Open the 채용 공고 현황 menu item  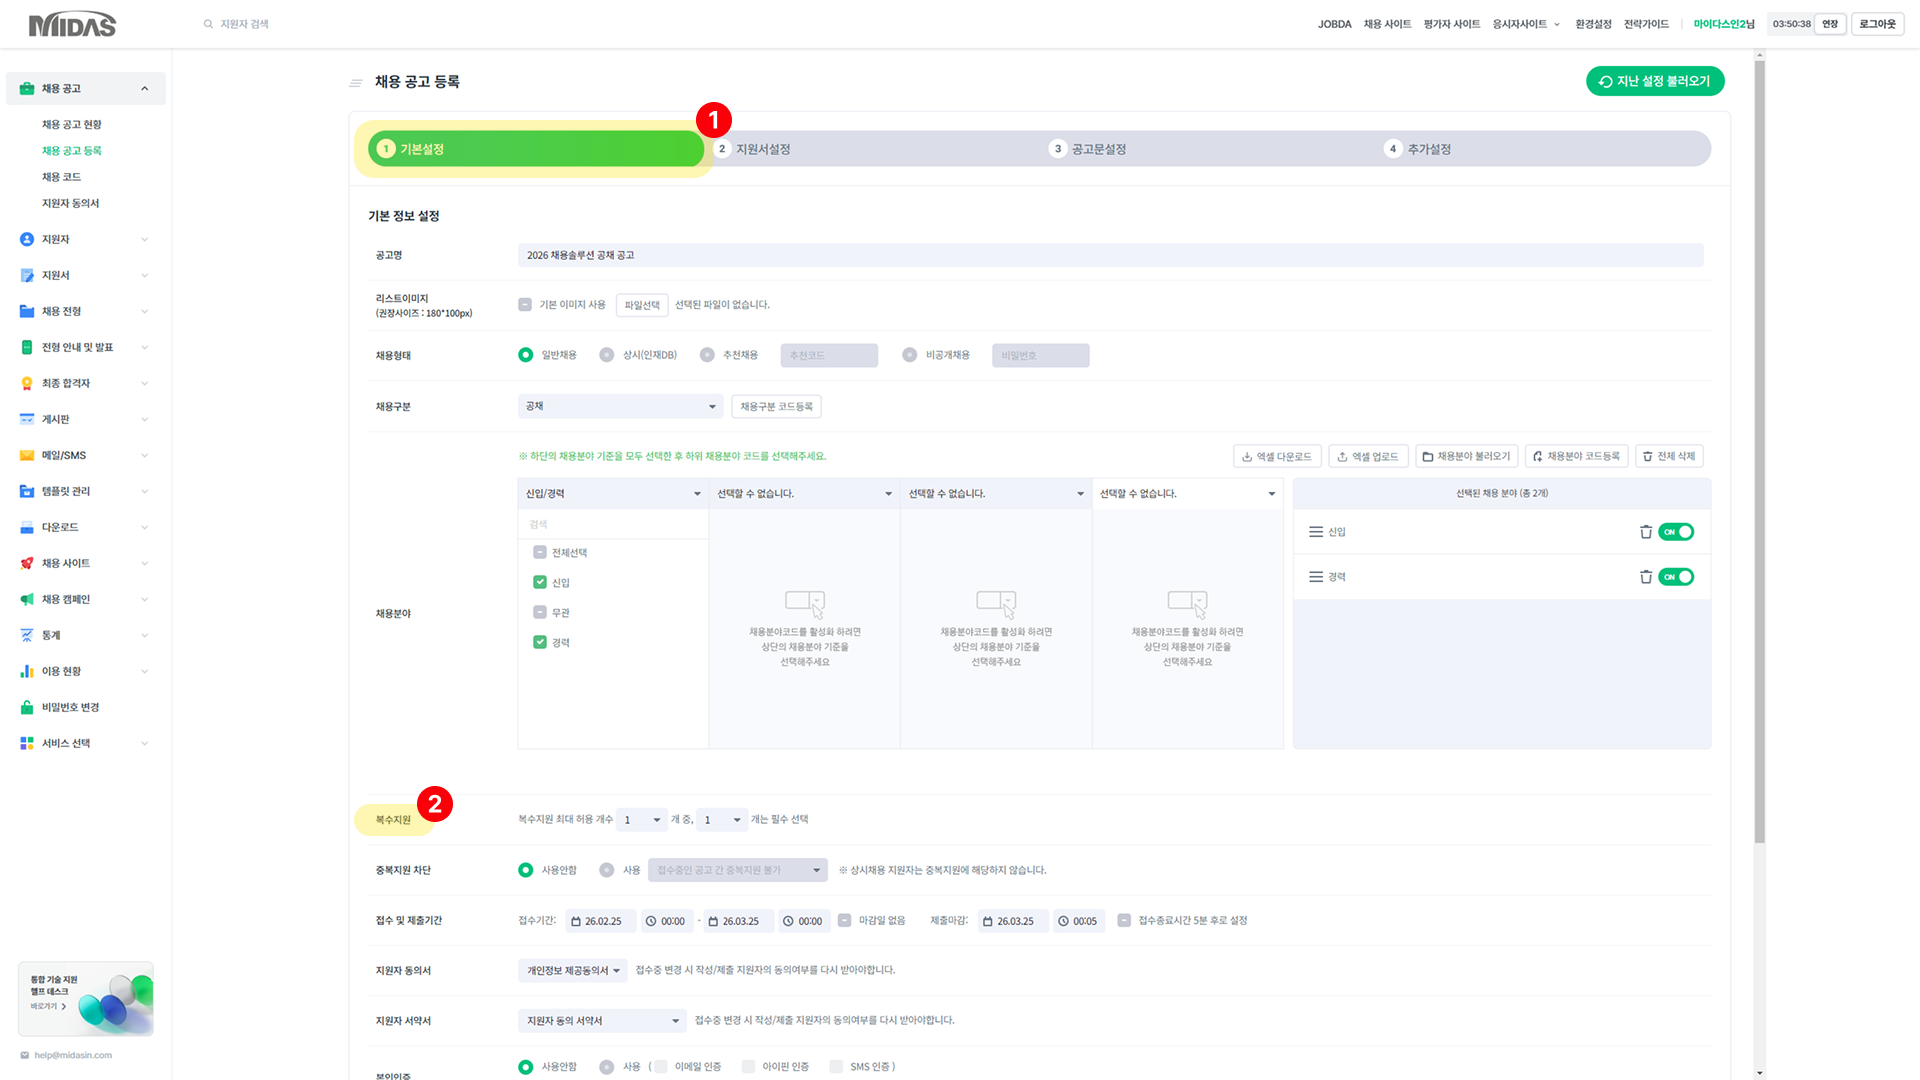[x=72, y=125]
